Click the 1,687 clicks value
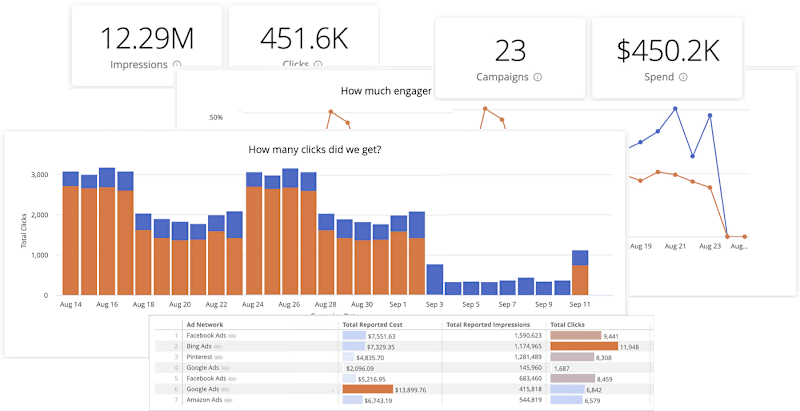The width and height of the screenshot is (800, 411). tap(562, 368)
